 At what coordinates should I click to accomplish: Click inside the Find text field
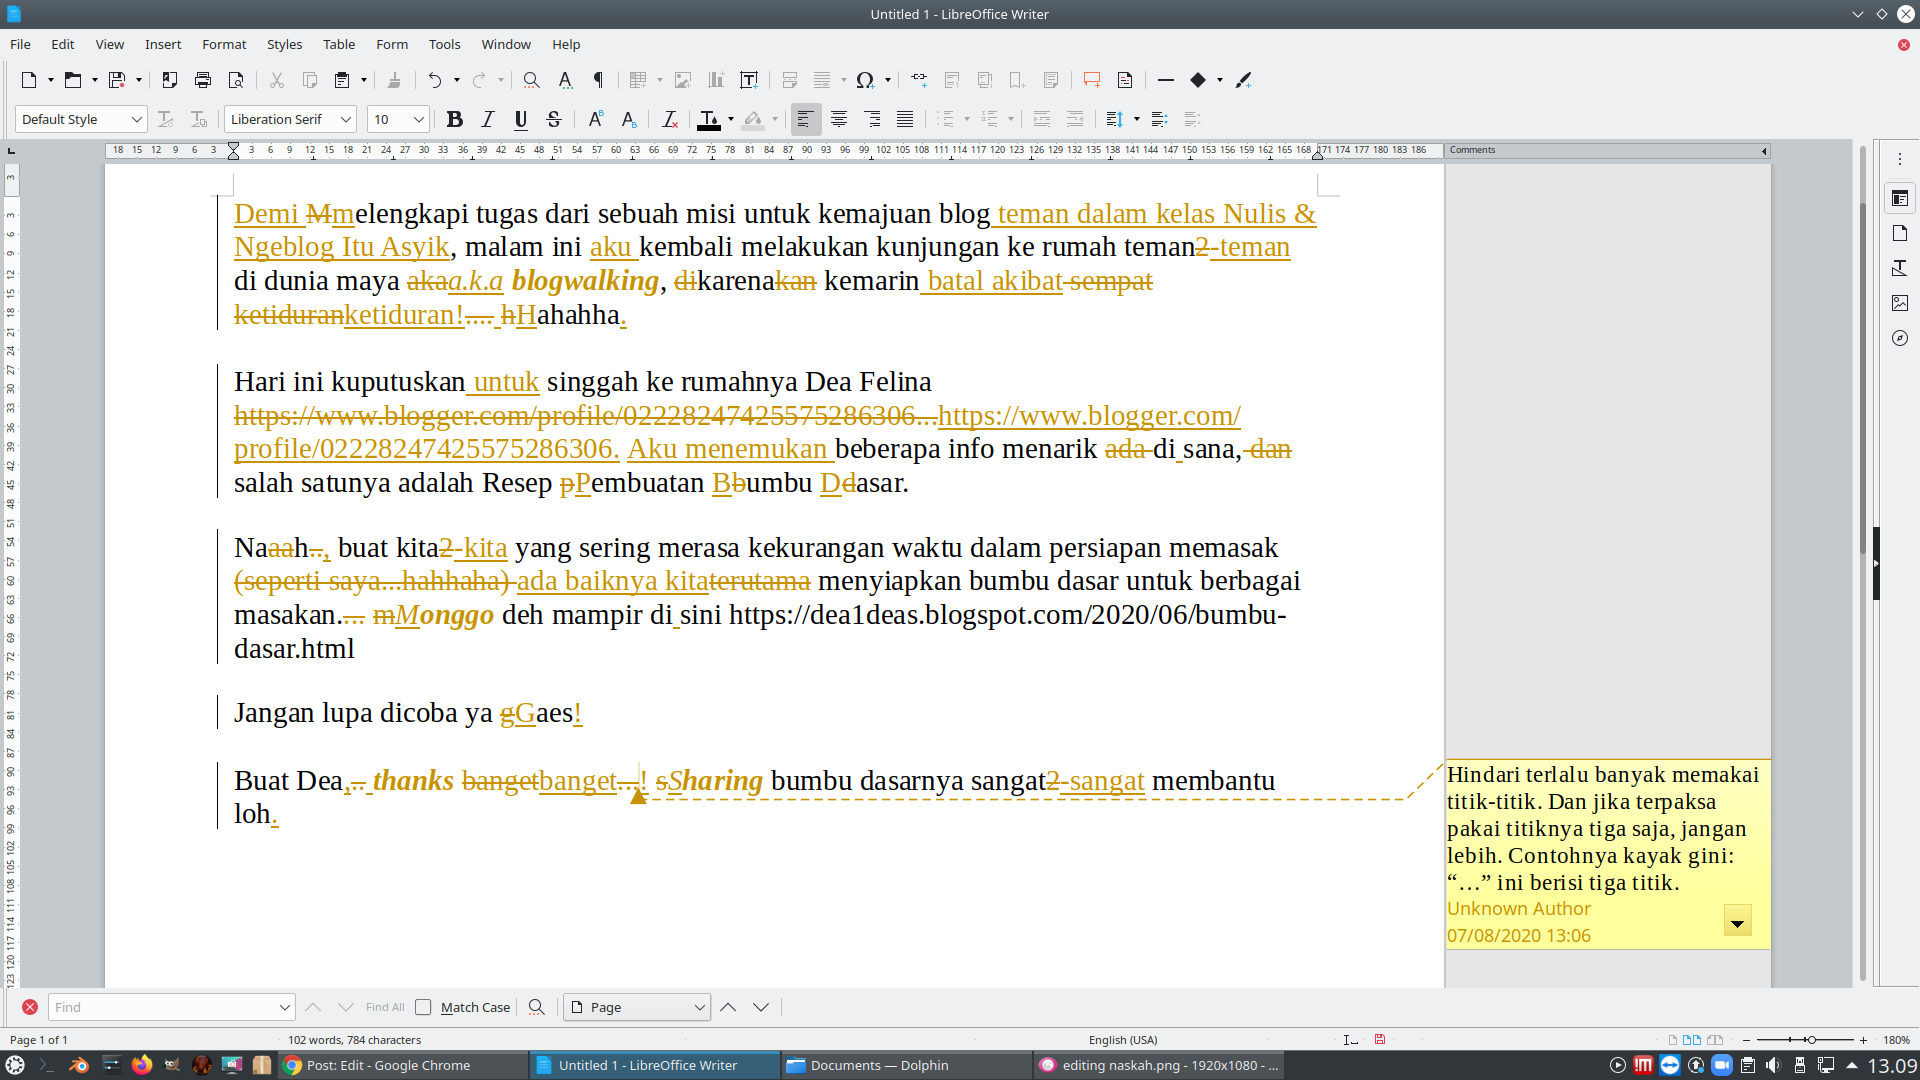pos(162,1007)
